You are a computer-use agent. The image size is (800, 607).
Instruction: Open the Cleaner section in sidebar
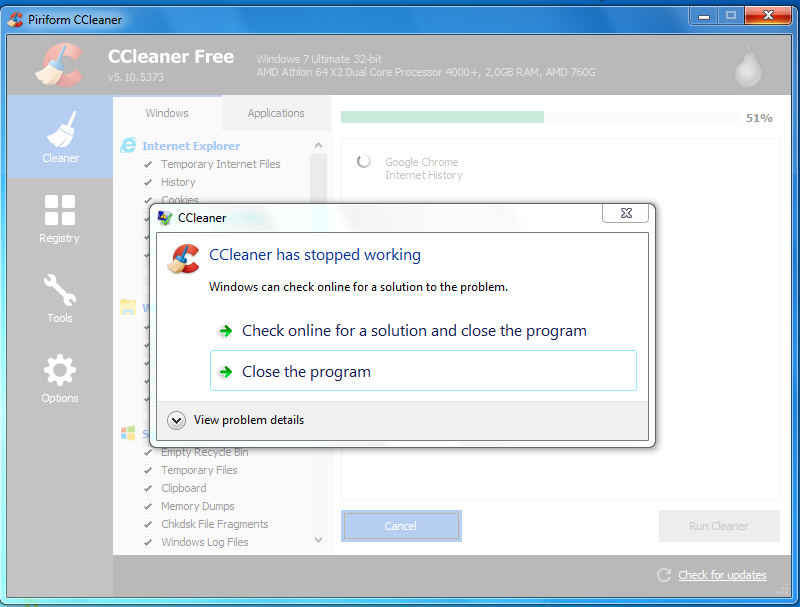coord(60,137)
